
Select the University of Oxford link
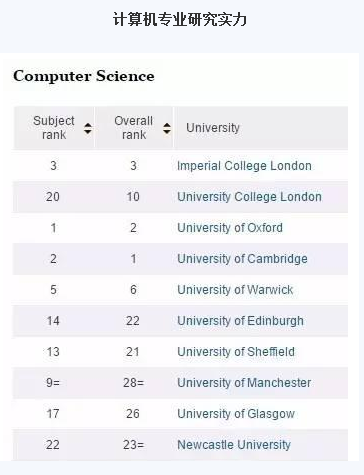(x=230, y=228)
